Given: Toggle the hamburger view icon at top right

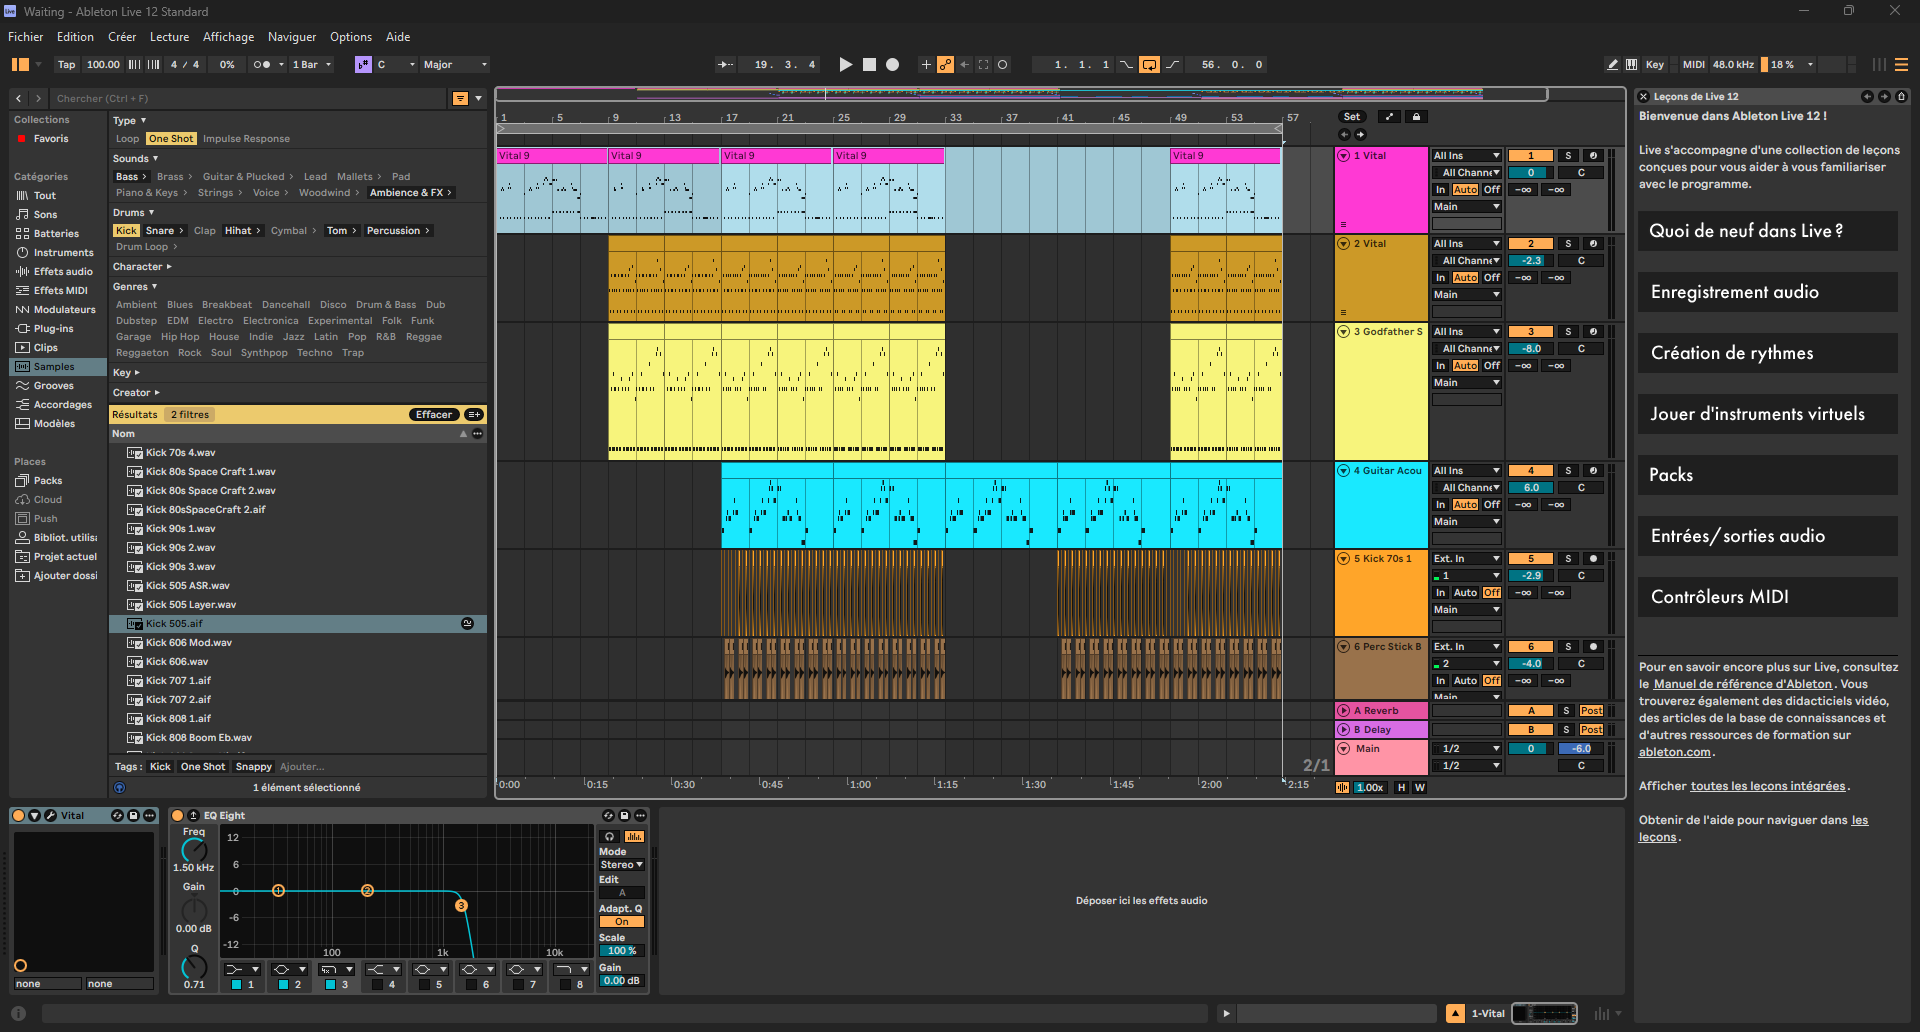Looking at the screenshot, I should tap(1901, 65).
